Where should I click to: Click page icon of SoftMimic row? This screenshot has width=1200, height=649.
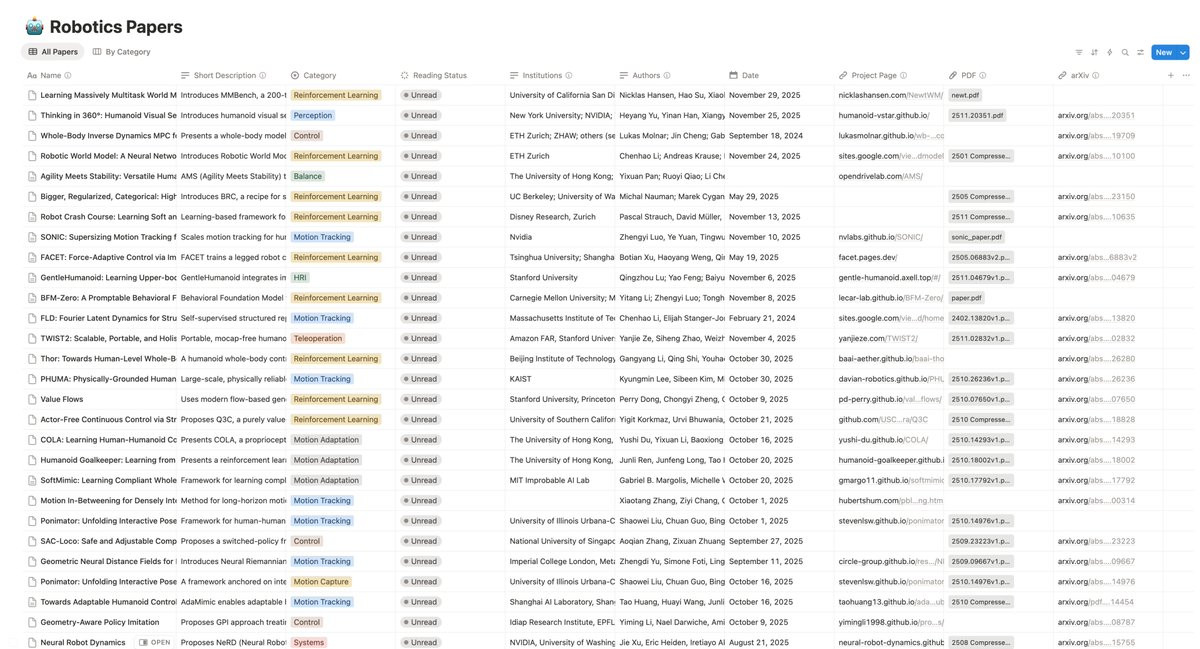click(x=32, y=480)
